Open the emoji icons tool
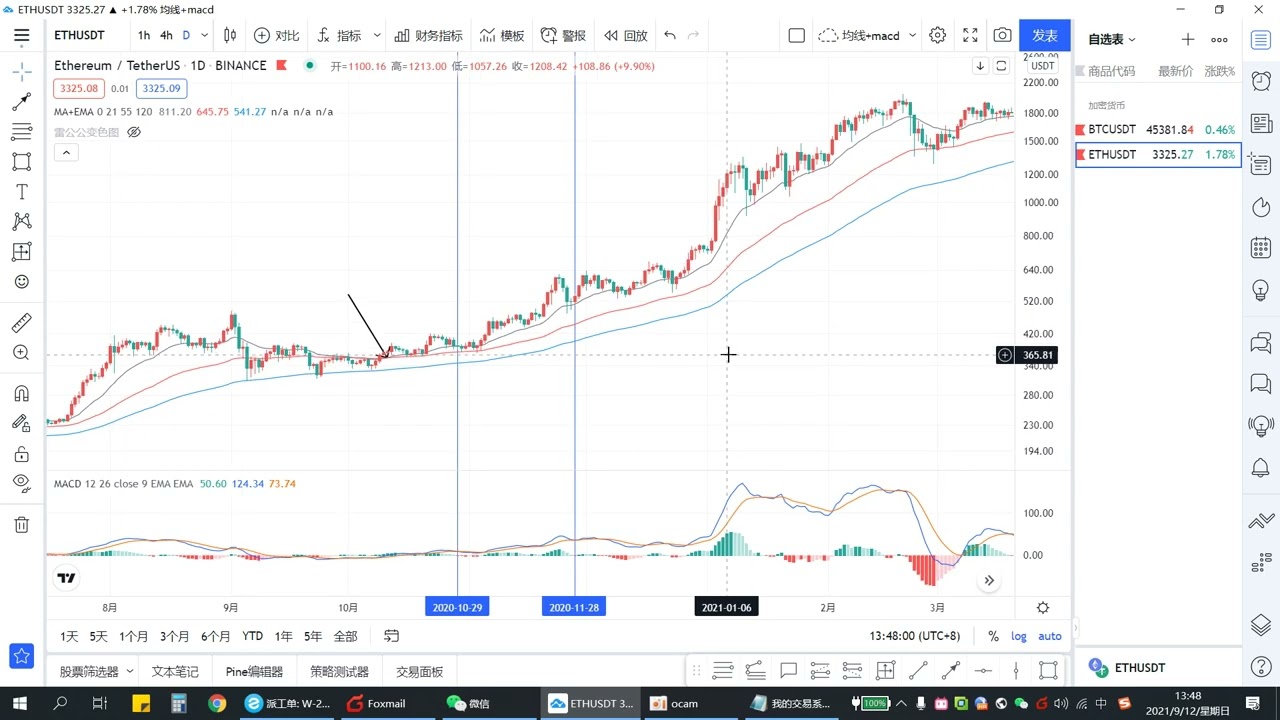 [x=21, y=282]
